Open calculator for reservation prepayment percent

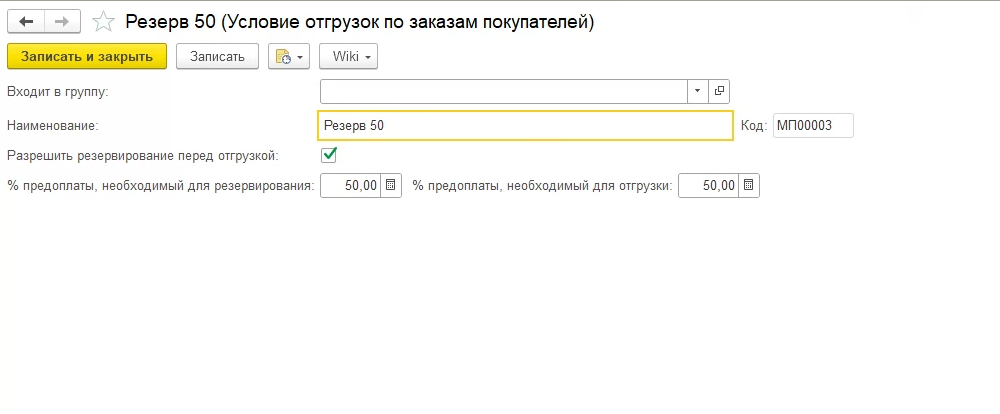click(391, 185)
